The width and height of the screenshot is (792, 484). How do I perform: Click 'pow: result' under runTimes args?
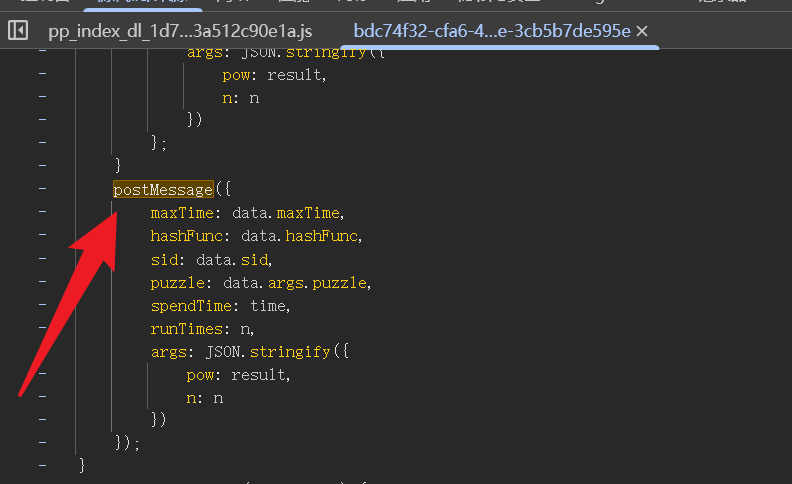[238, 375]
